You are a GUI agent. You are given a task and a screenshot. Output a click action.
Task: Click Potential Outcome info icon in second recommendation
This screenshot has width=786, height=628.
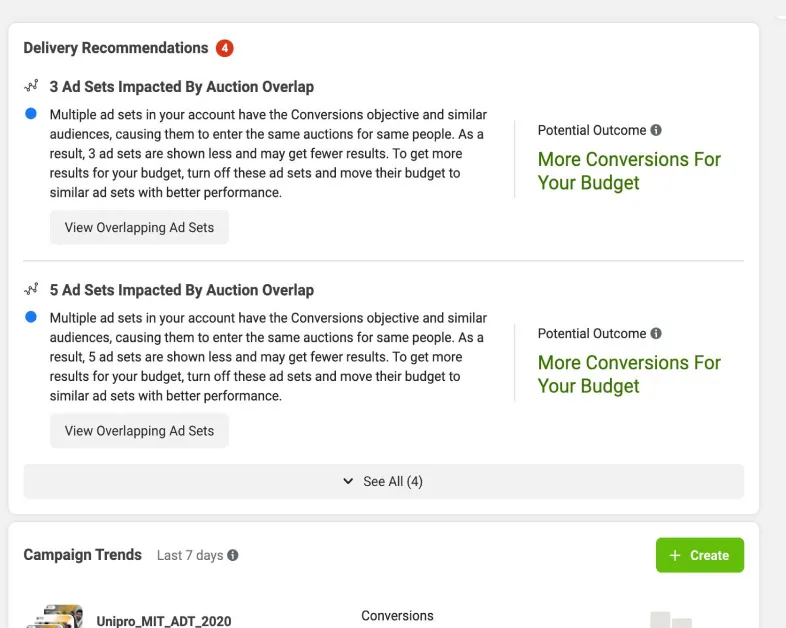click(x=656, y=333)
